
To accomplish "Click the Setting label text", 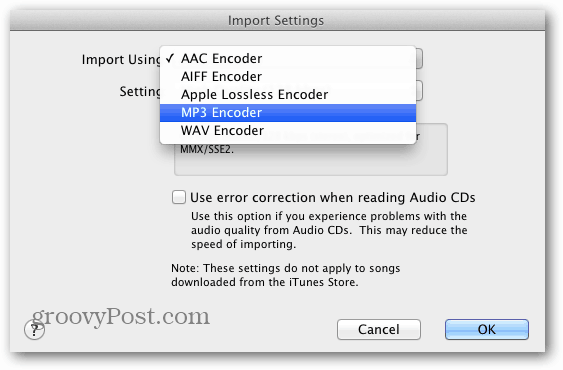I will (x=140, y=92).
